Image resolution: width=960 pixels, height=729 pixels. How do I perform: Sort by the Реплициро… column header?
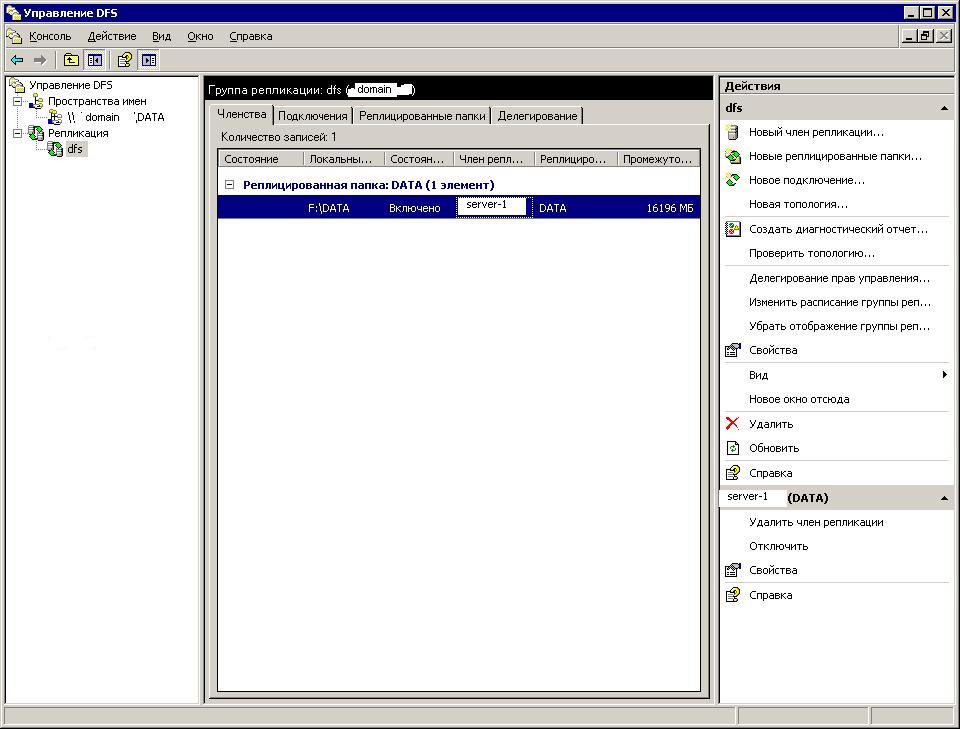576,159
